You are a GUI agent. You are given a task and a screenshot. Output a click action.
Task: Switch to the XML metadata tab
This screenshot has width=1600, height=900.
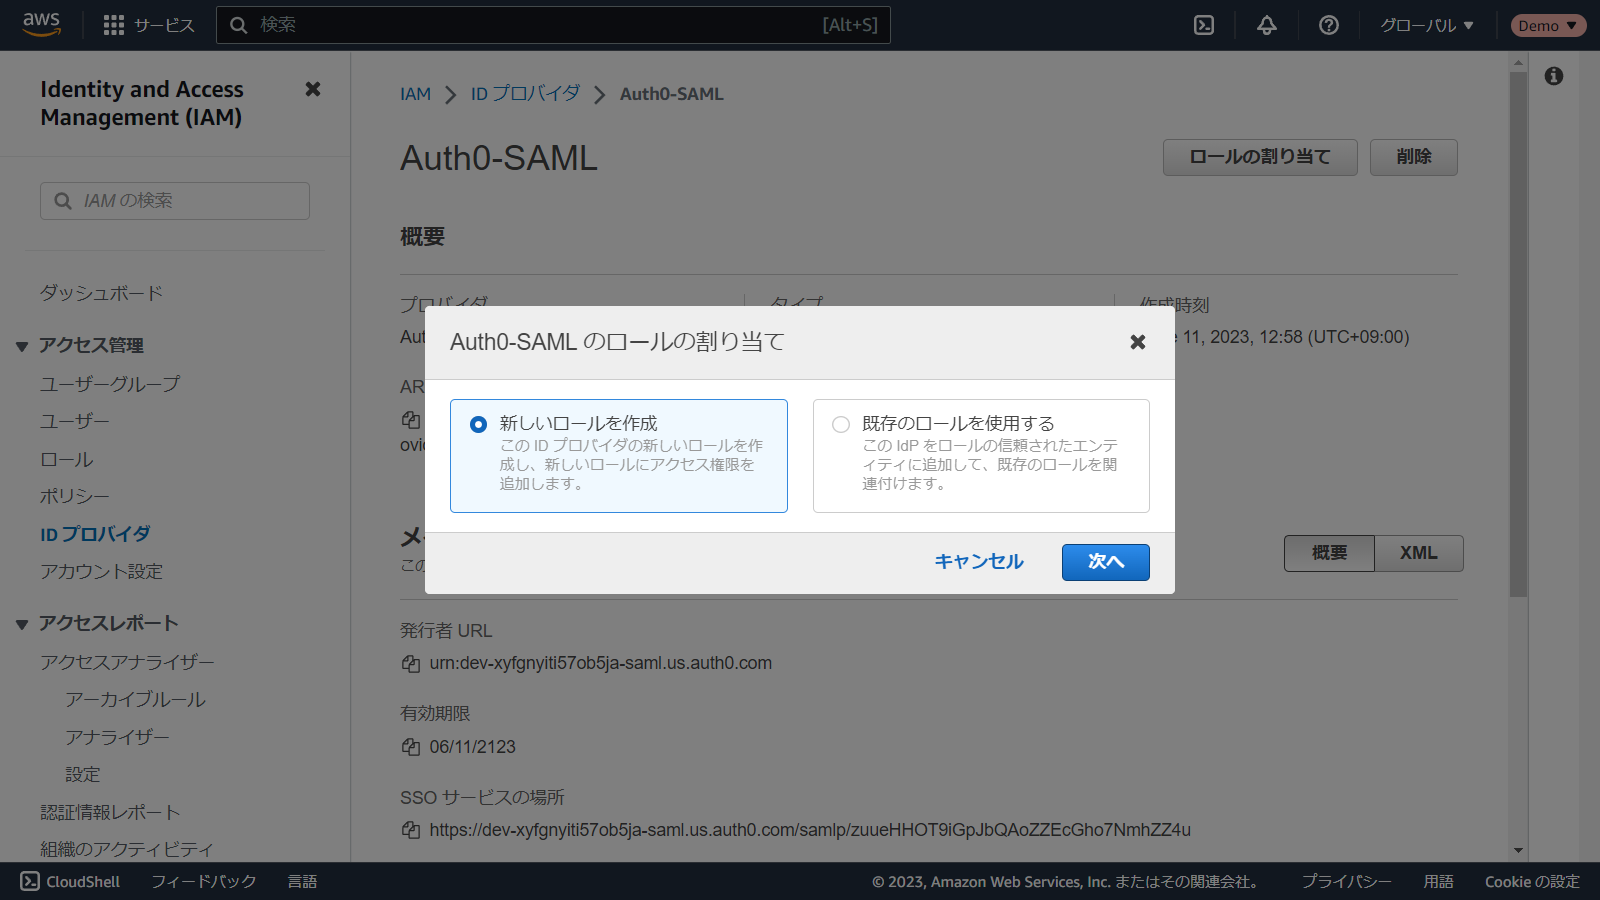(x=1418, y=553)
